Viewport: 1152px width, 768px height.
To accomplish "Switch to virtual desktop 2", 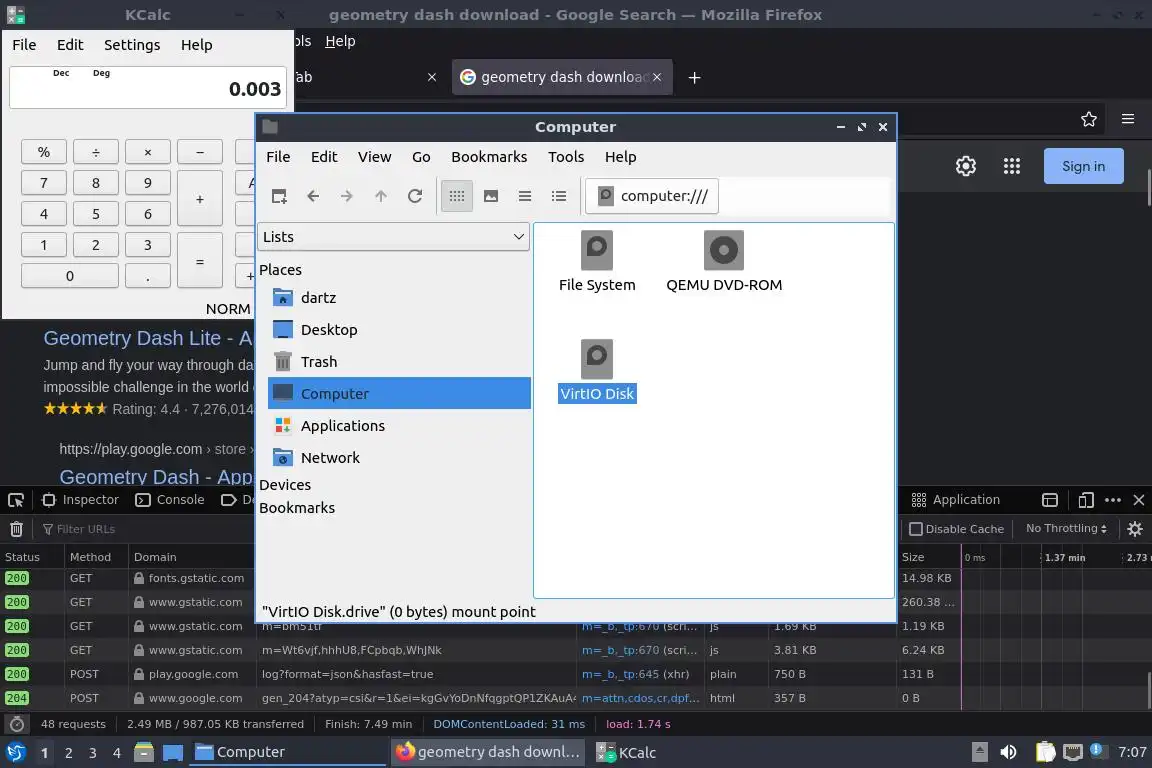I will pyautogui.click(x=68, y=753).
